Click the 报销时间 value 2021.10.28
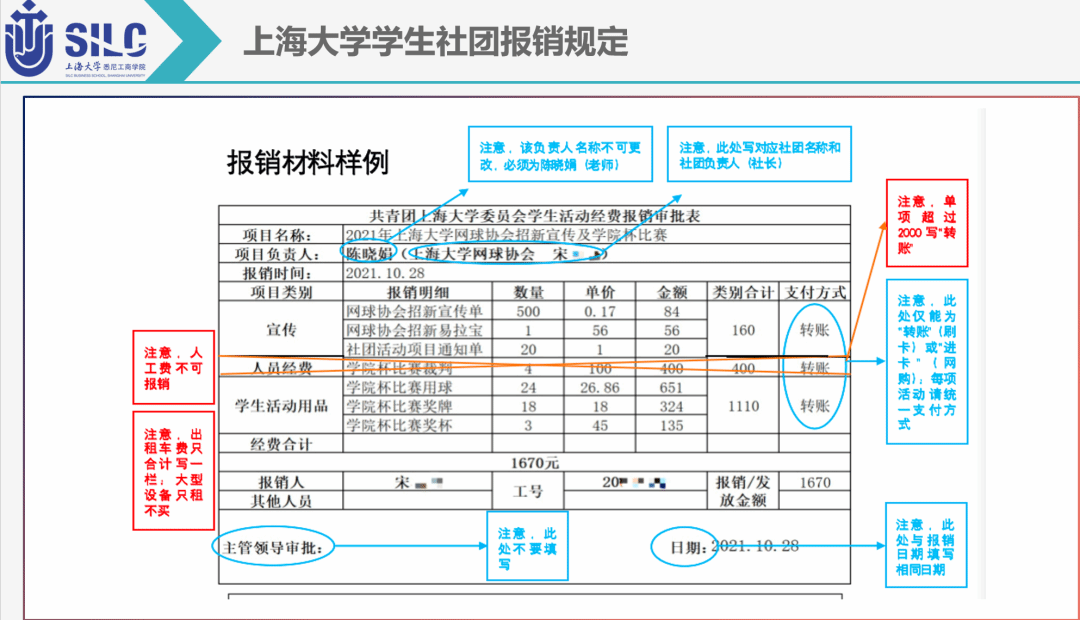This screenshot has height=620, width=1080. (383, 273)
